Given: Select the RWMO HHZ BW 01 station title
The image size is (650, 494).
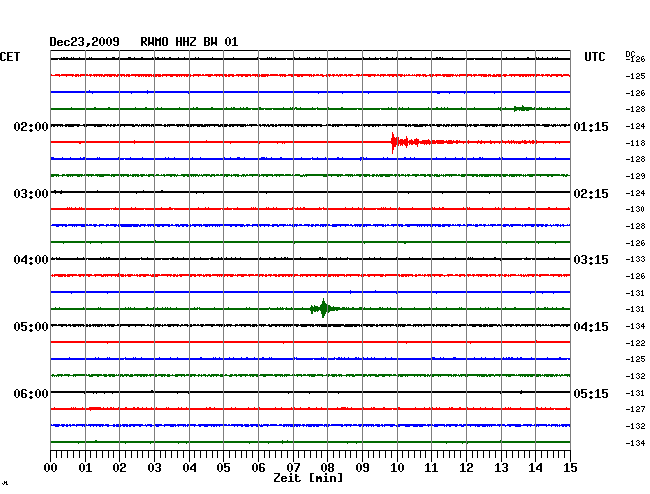Looking at the screenshot, I should point(189,42).
